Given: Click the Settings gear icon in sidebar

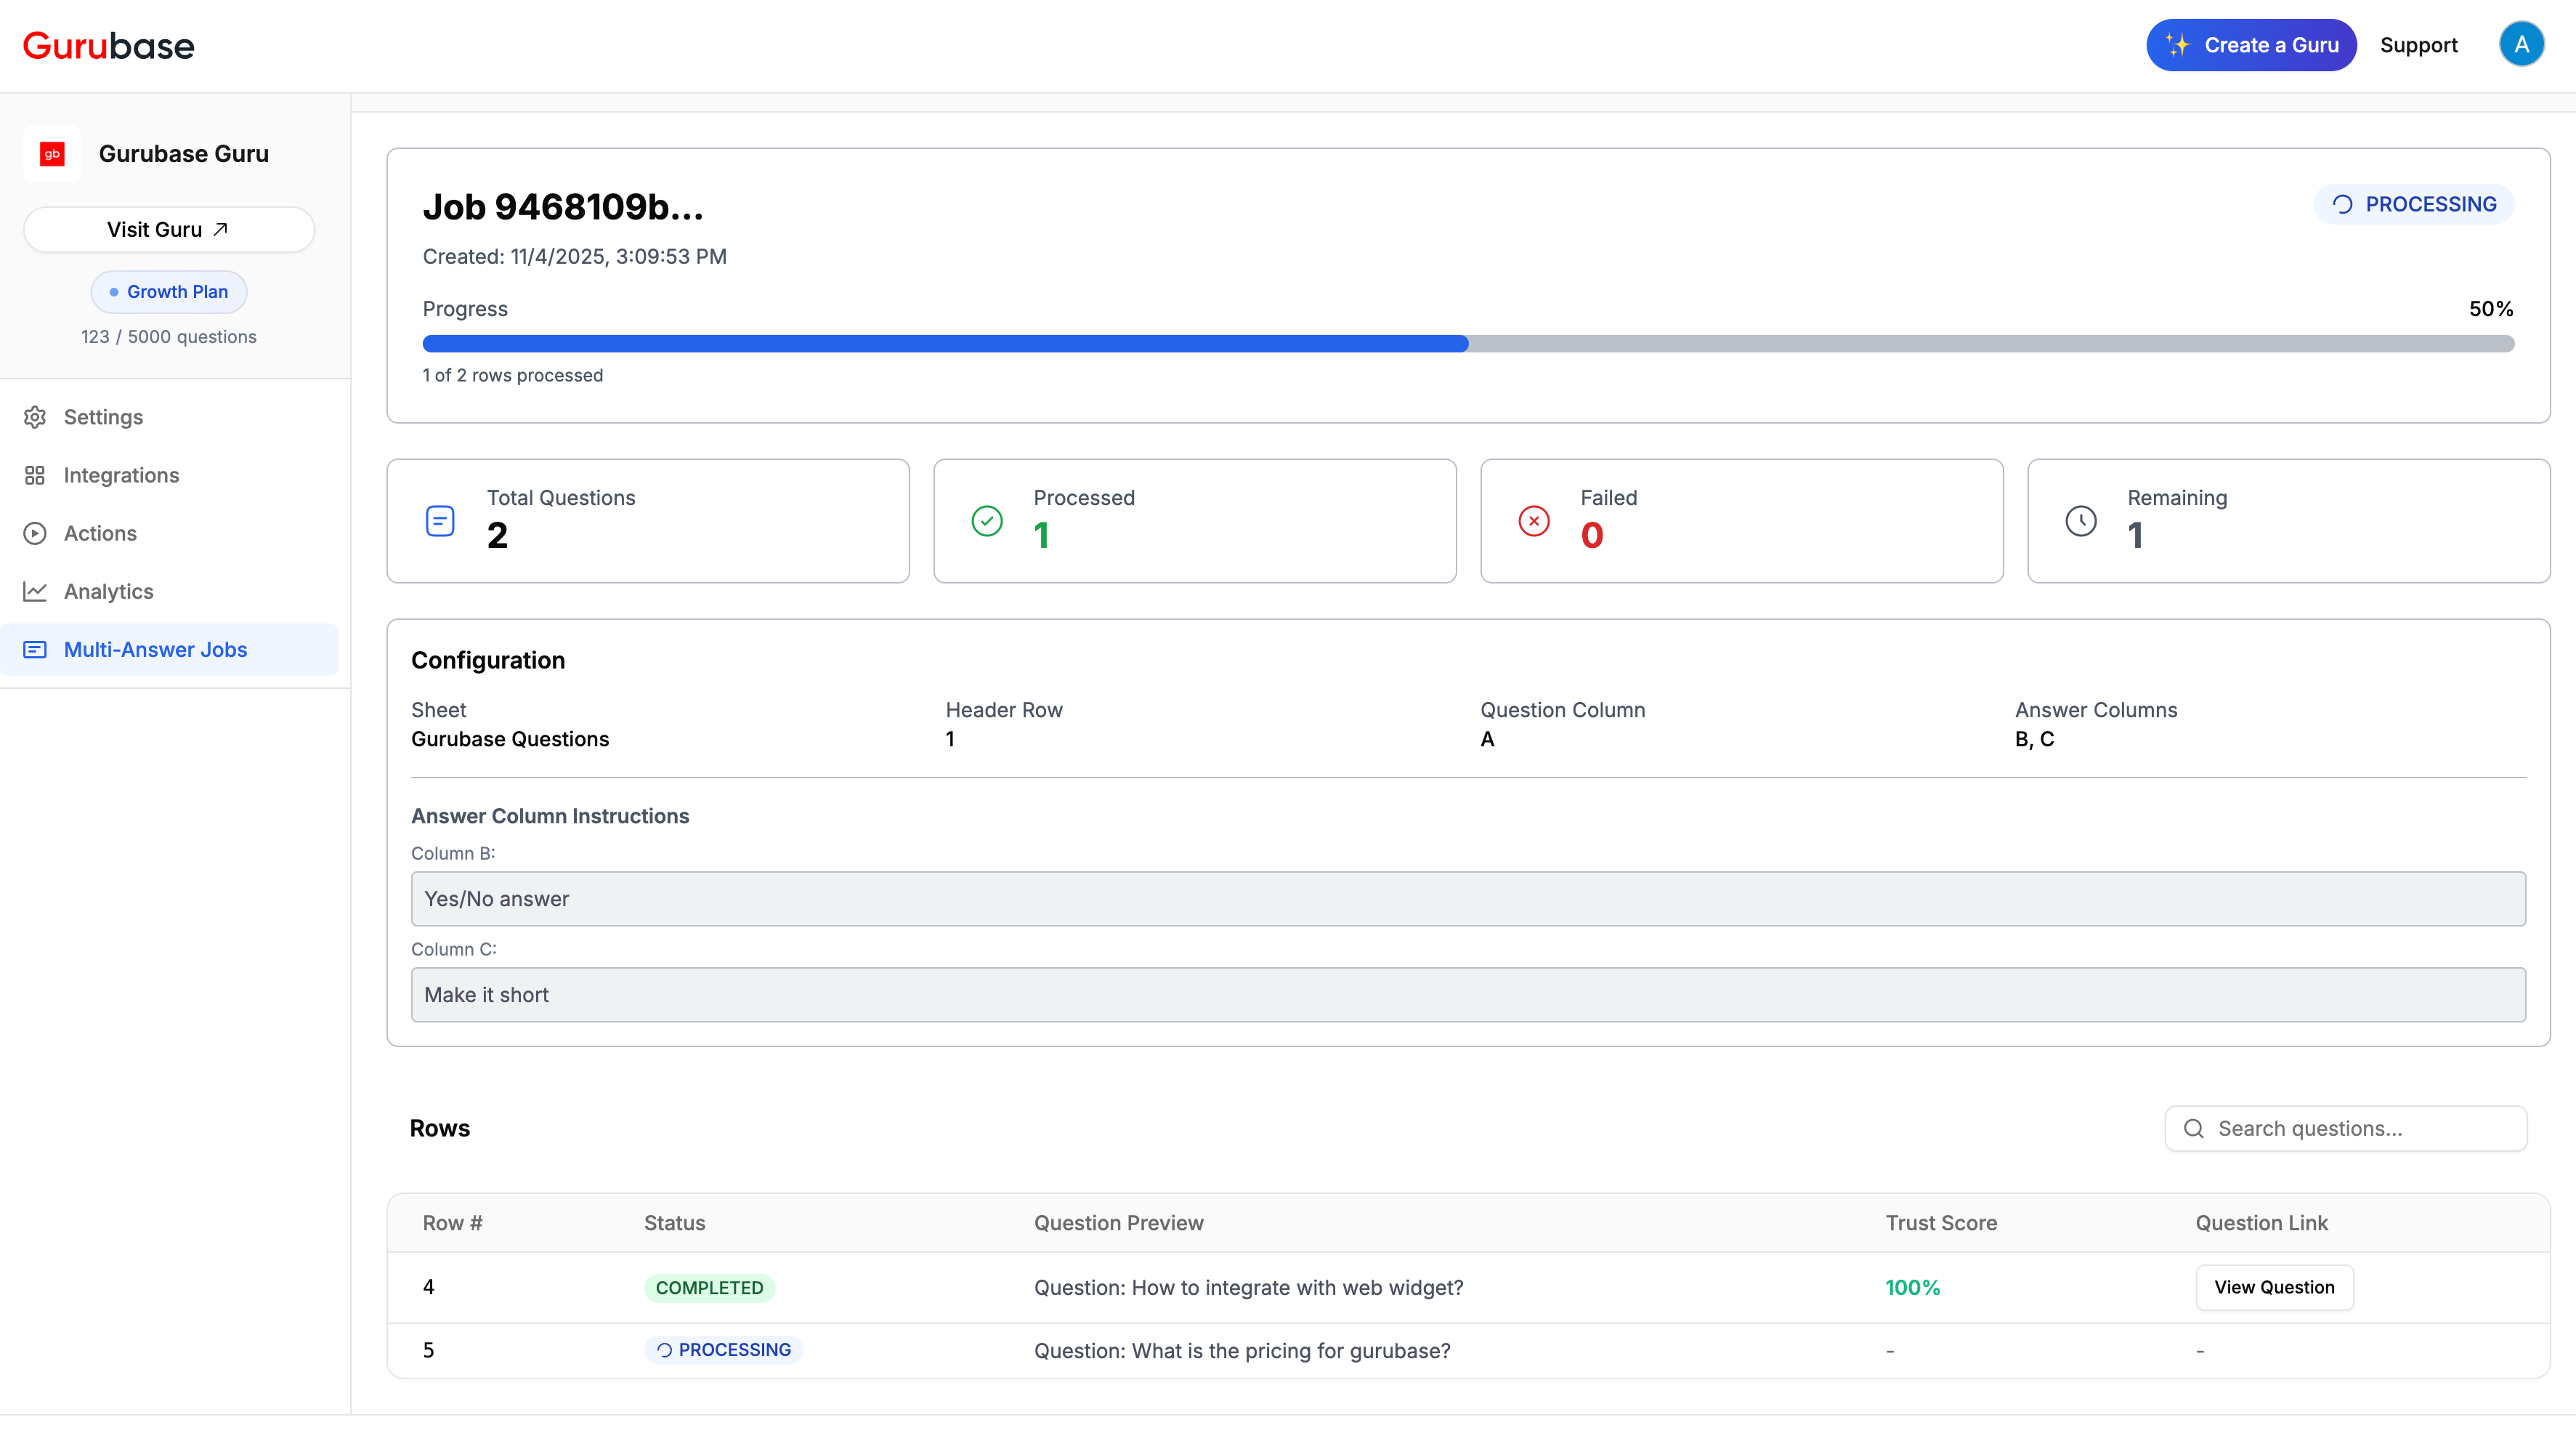Looking at the screenshot, I should tap(35, 417).
